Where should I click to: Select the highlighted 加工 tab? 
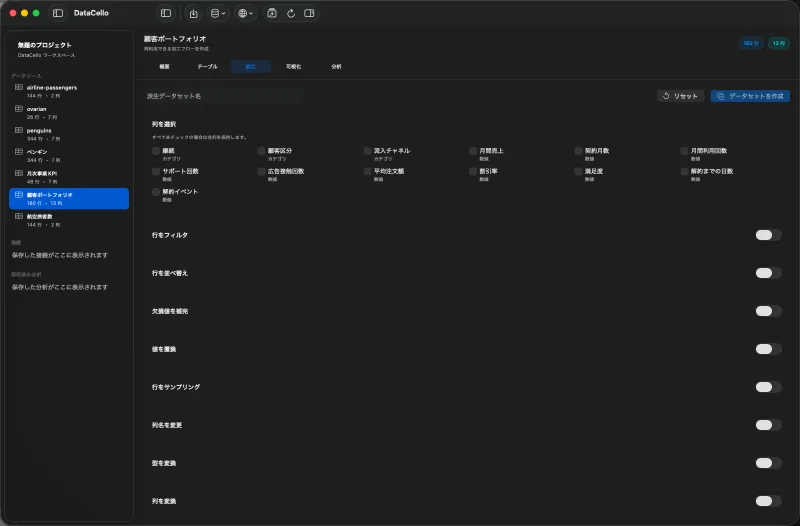pyautogui.click(x=251, y=66)
